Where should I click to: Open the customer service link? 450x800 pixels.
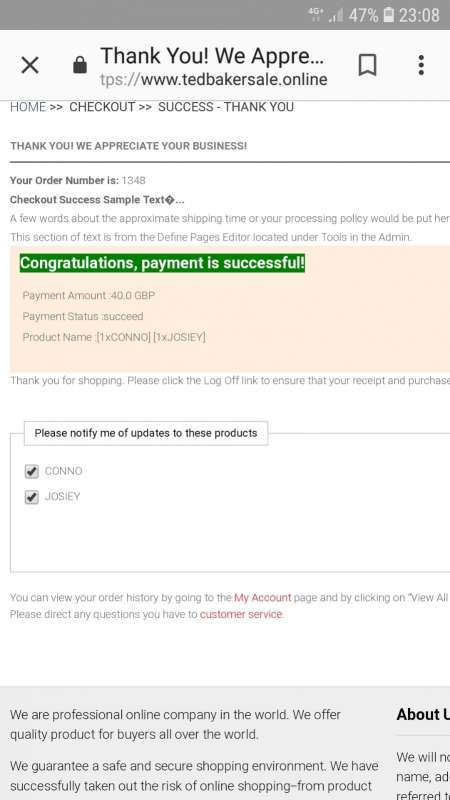click(x=241, y=614)
